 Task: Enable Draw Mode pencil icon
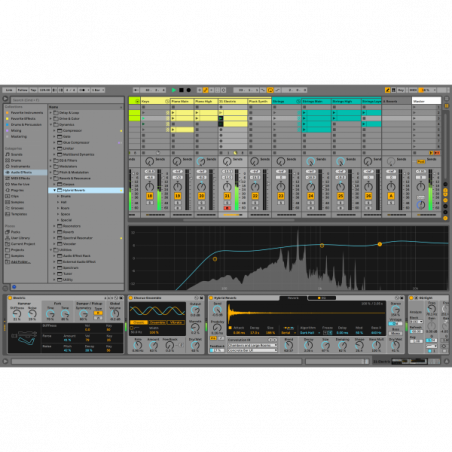[x=388, y=90]
